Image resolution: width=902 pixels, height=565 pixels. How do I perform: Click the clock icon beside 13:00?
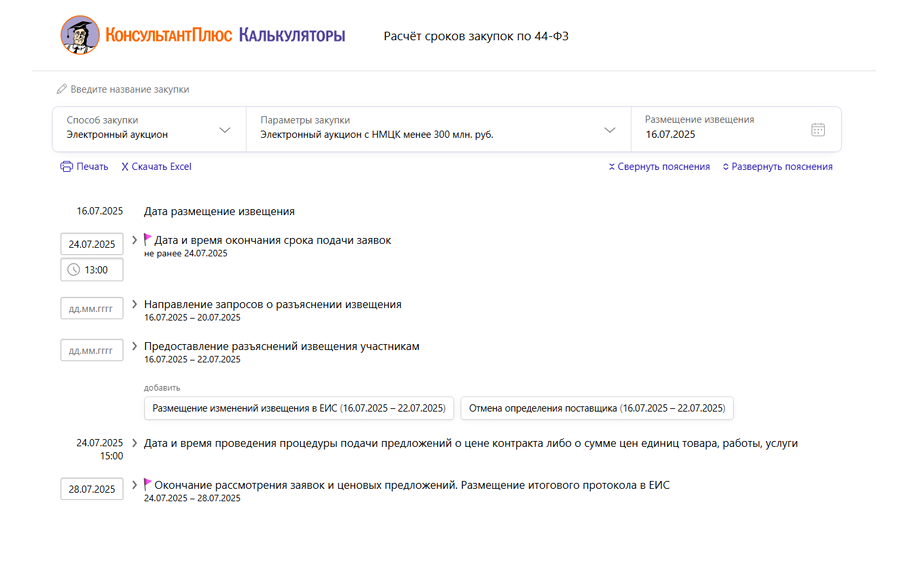(74, 270)
